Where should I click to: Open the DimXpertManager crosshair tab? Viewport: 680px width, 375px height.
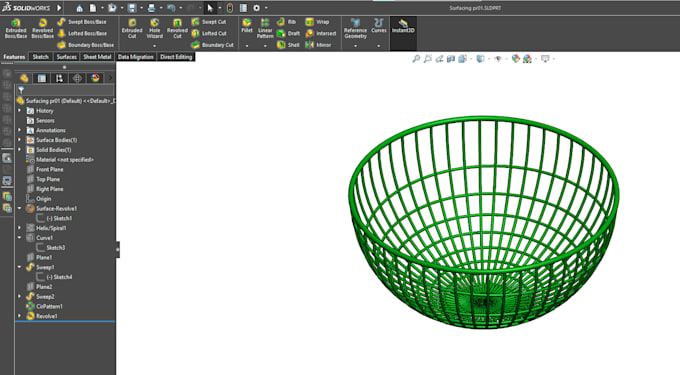pos(77,78)
